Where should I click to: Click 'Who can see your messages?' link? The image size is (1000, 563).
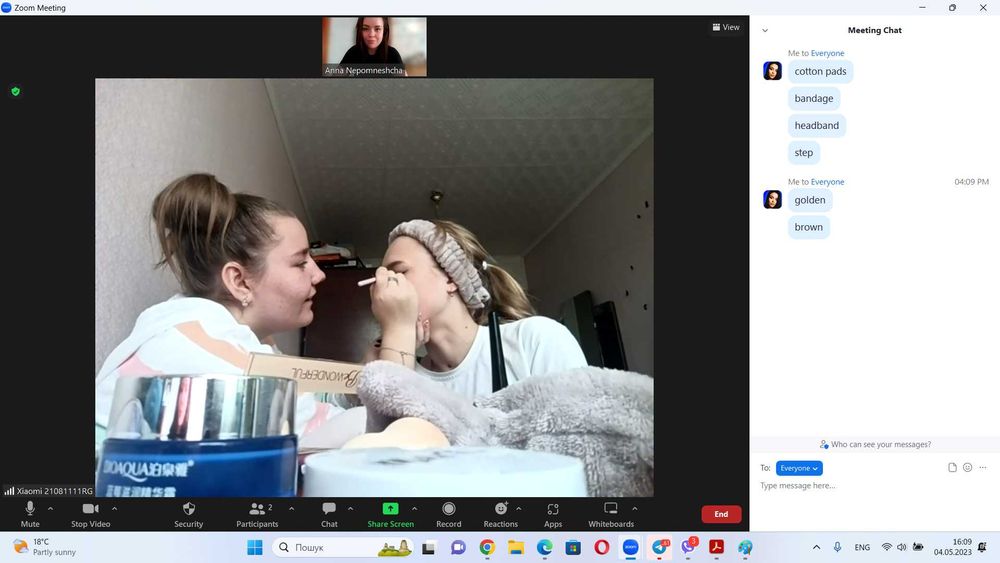coord(875,444)
